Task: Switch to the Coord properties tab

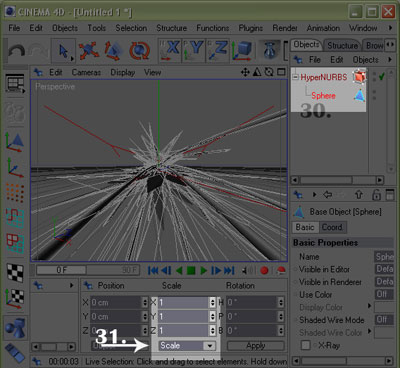Action: [x=332, y=227]
